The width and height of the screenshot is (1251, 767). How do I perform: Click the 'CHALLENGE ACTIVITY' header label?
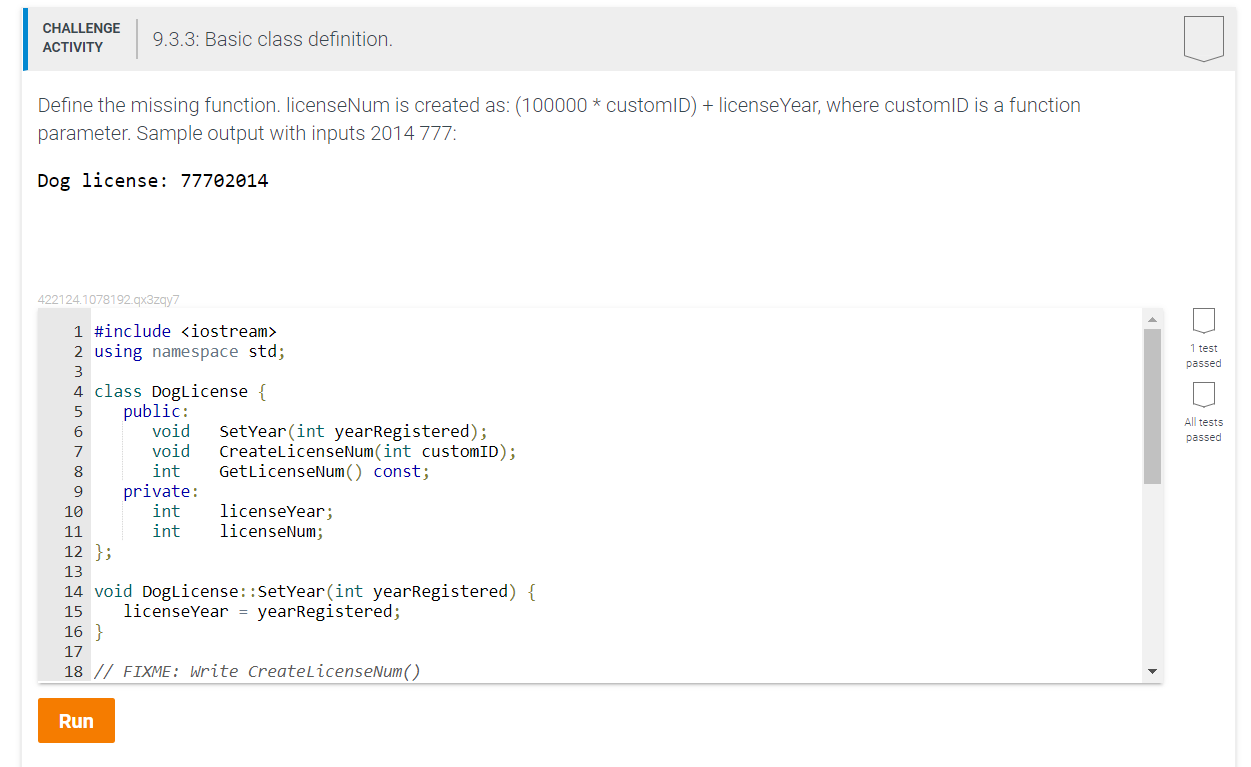click(81, 36)
